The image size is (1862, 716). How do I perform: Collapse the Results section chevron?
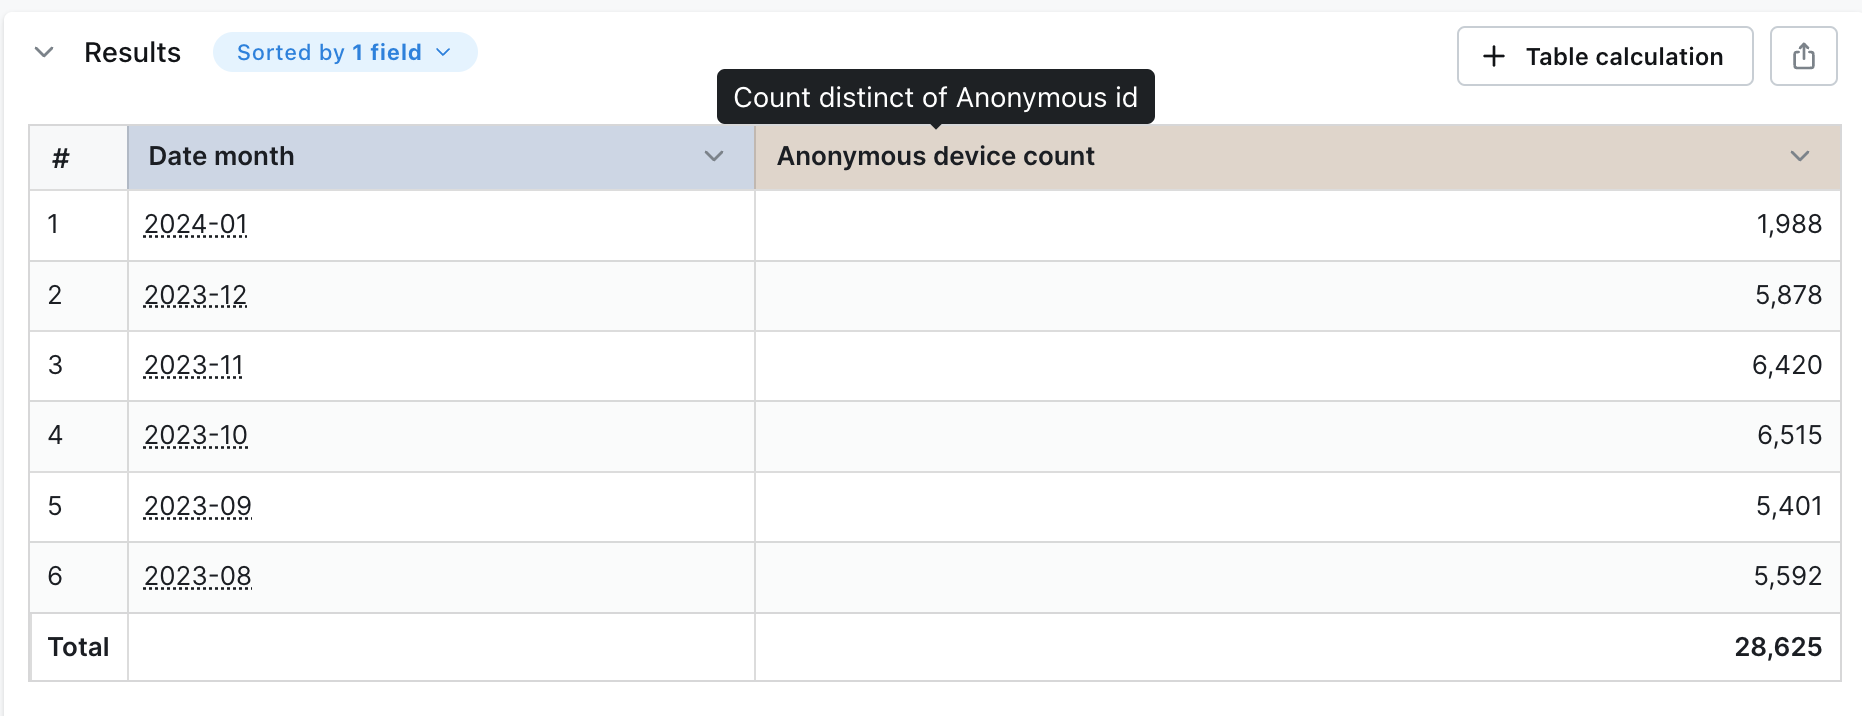coord(44,52)
